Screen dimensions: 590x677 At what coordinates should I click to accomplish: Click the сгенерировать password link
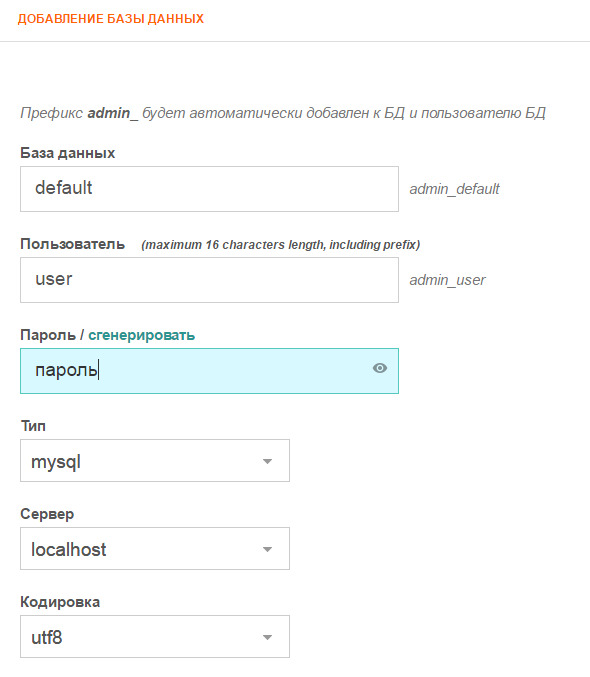[142, 335]
